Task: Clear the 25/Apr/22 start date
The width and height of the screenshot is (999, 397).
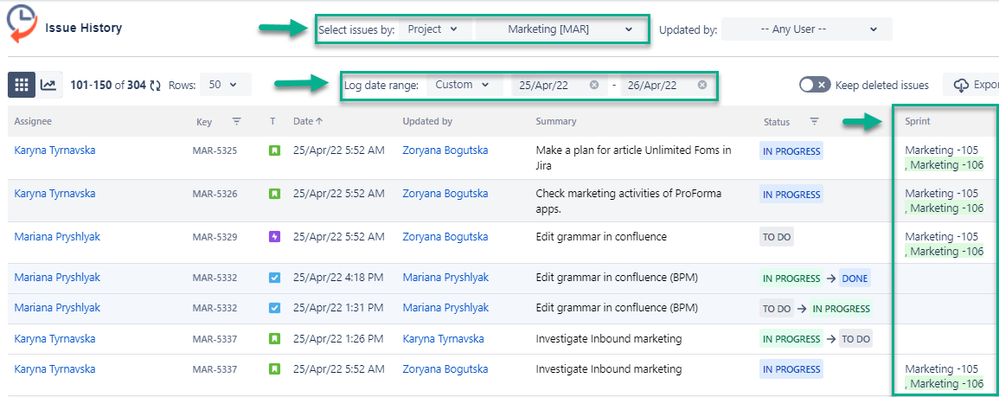Action: pyautogui.click(x=594, y=85)
